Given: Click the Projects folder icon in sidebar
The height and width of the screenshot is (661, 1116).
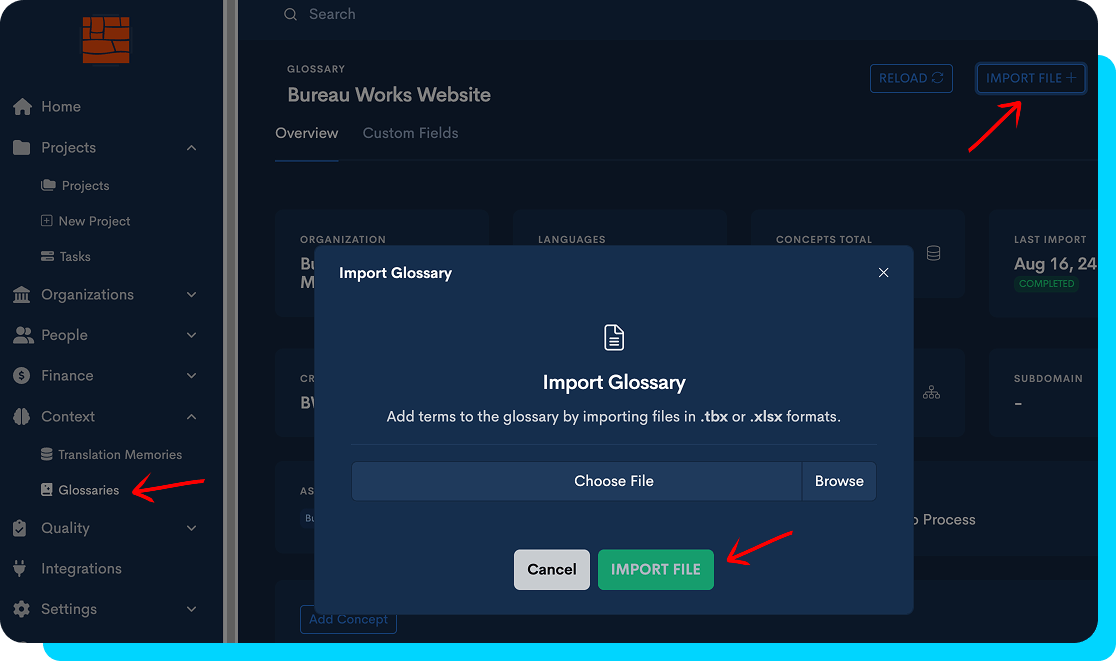Looking at the screenshot, I should (21, 147).
